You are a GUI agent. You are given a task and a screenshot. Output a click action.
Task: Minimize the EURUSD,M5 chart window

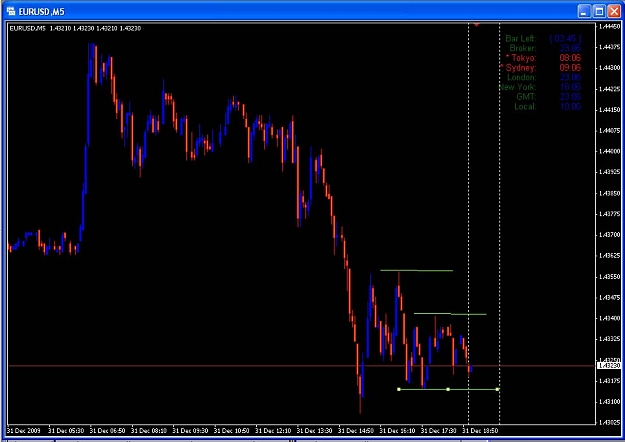coord(584,11)
